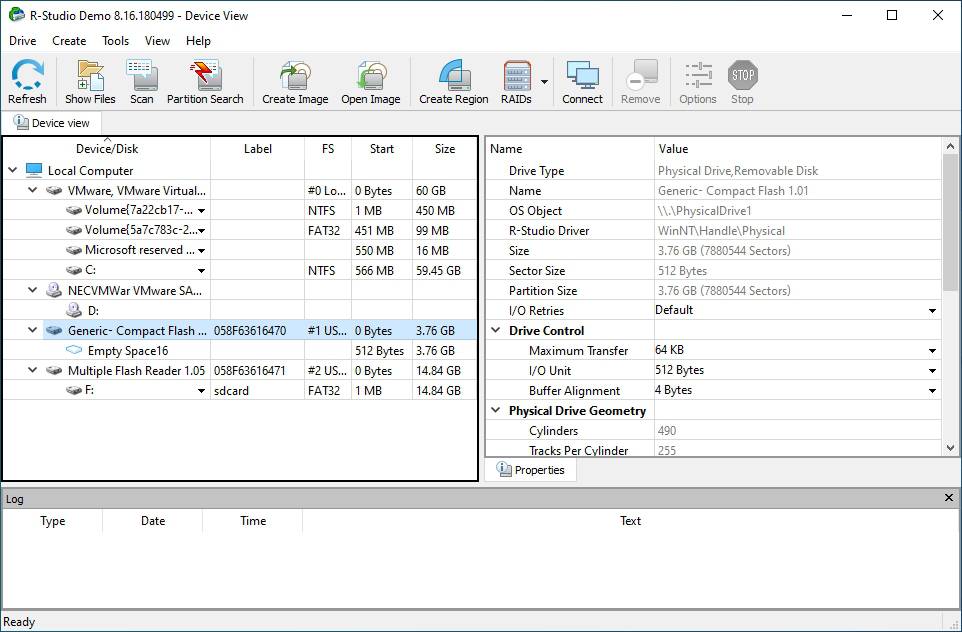Click the Remove toolbar icon
This screenshot has height=632, width=962.
point(641,75)
